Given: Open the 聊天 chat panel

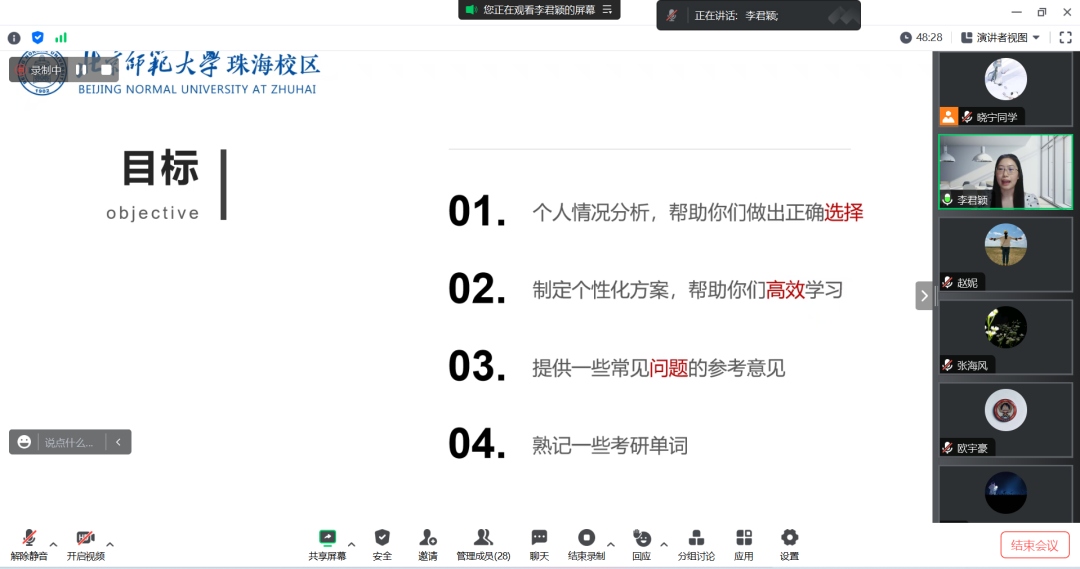Looking at the screenshot, I should (x=539, y=544).
